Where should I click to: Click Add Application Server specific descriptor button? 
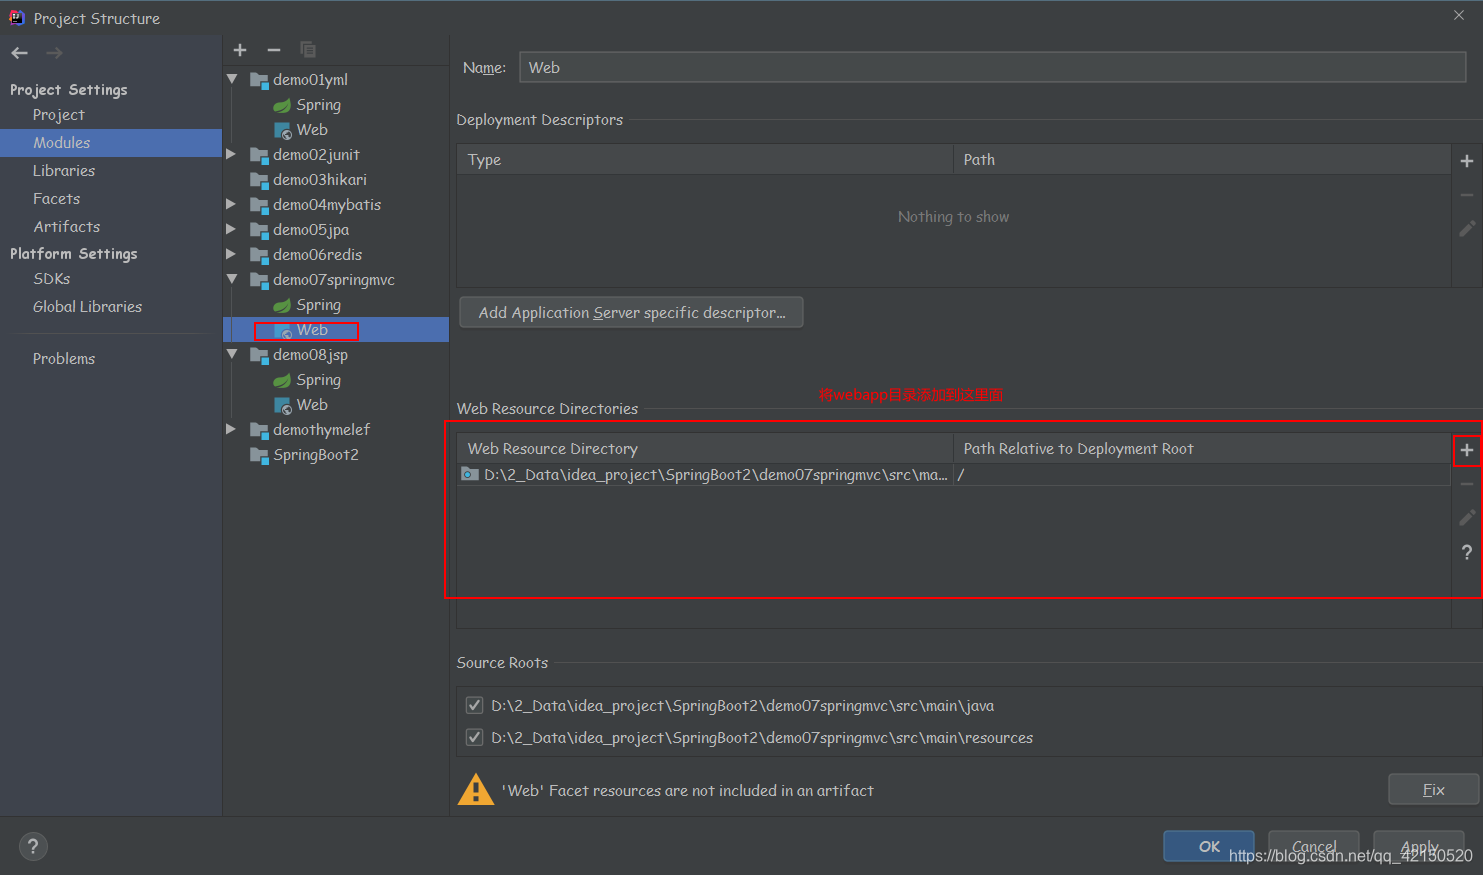coord(631,312)
